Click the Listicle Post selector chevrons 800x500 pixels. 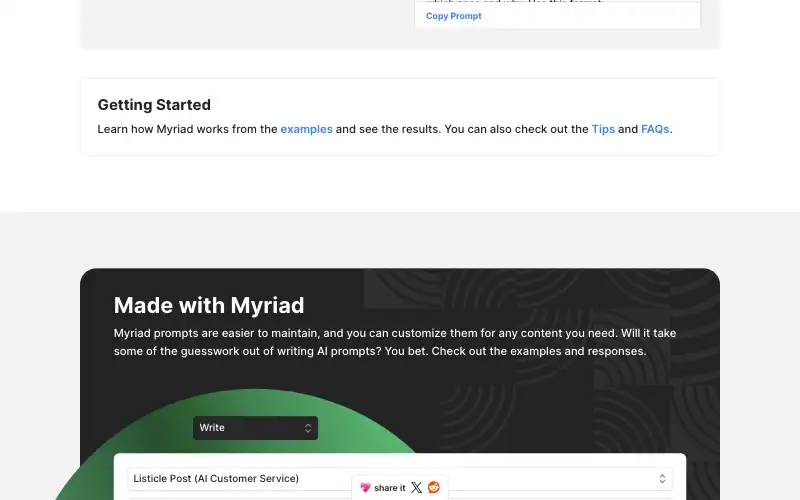pos(662,479)
